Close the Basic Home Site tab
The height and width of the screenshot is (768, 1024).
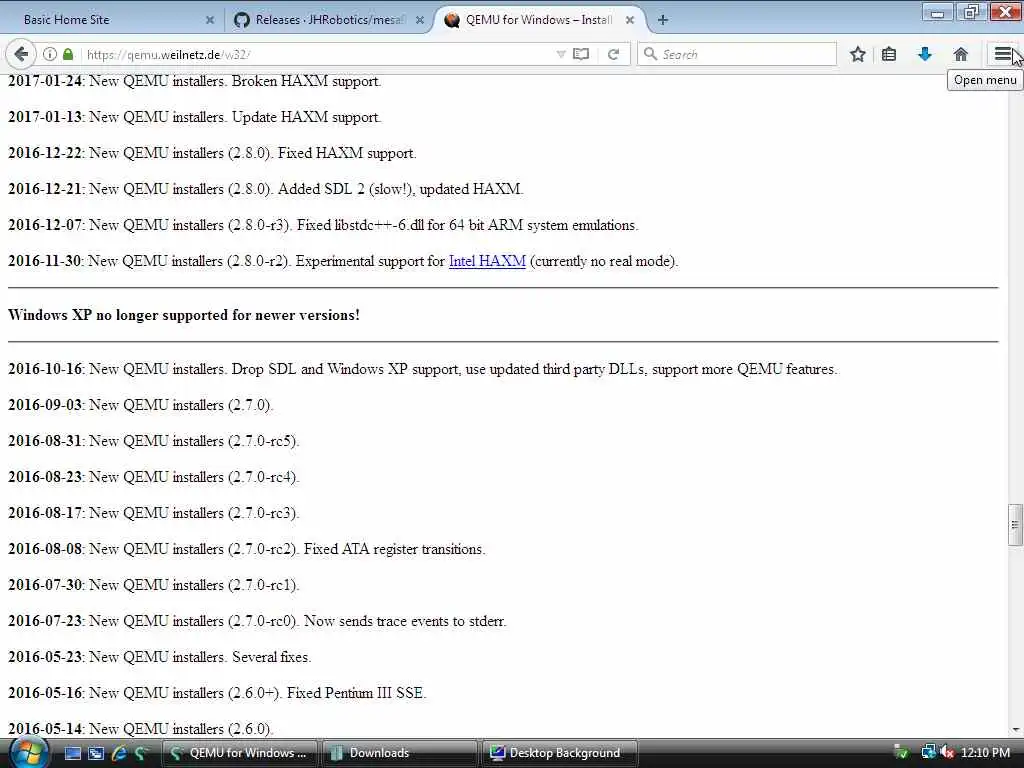point(210,20)
